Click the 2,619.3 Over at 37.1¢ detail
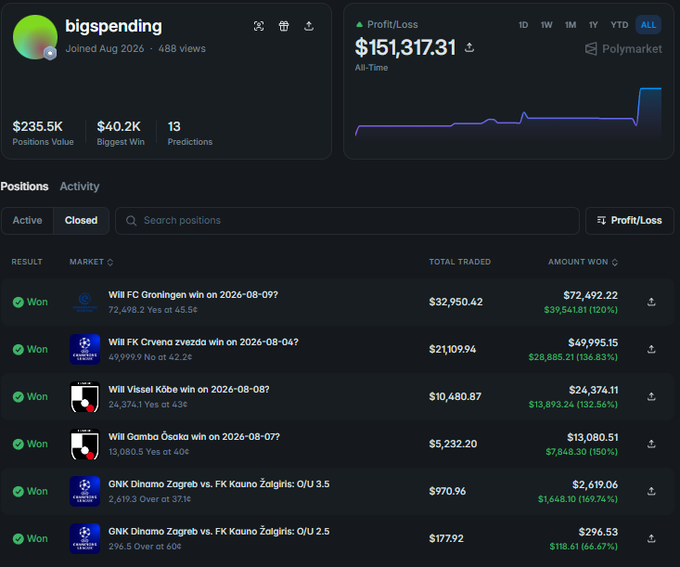 (150, 499)
